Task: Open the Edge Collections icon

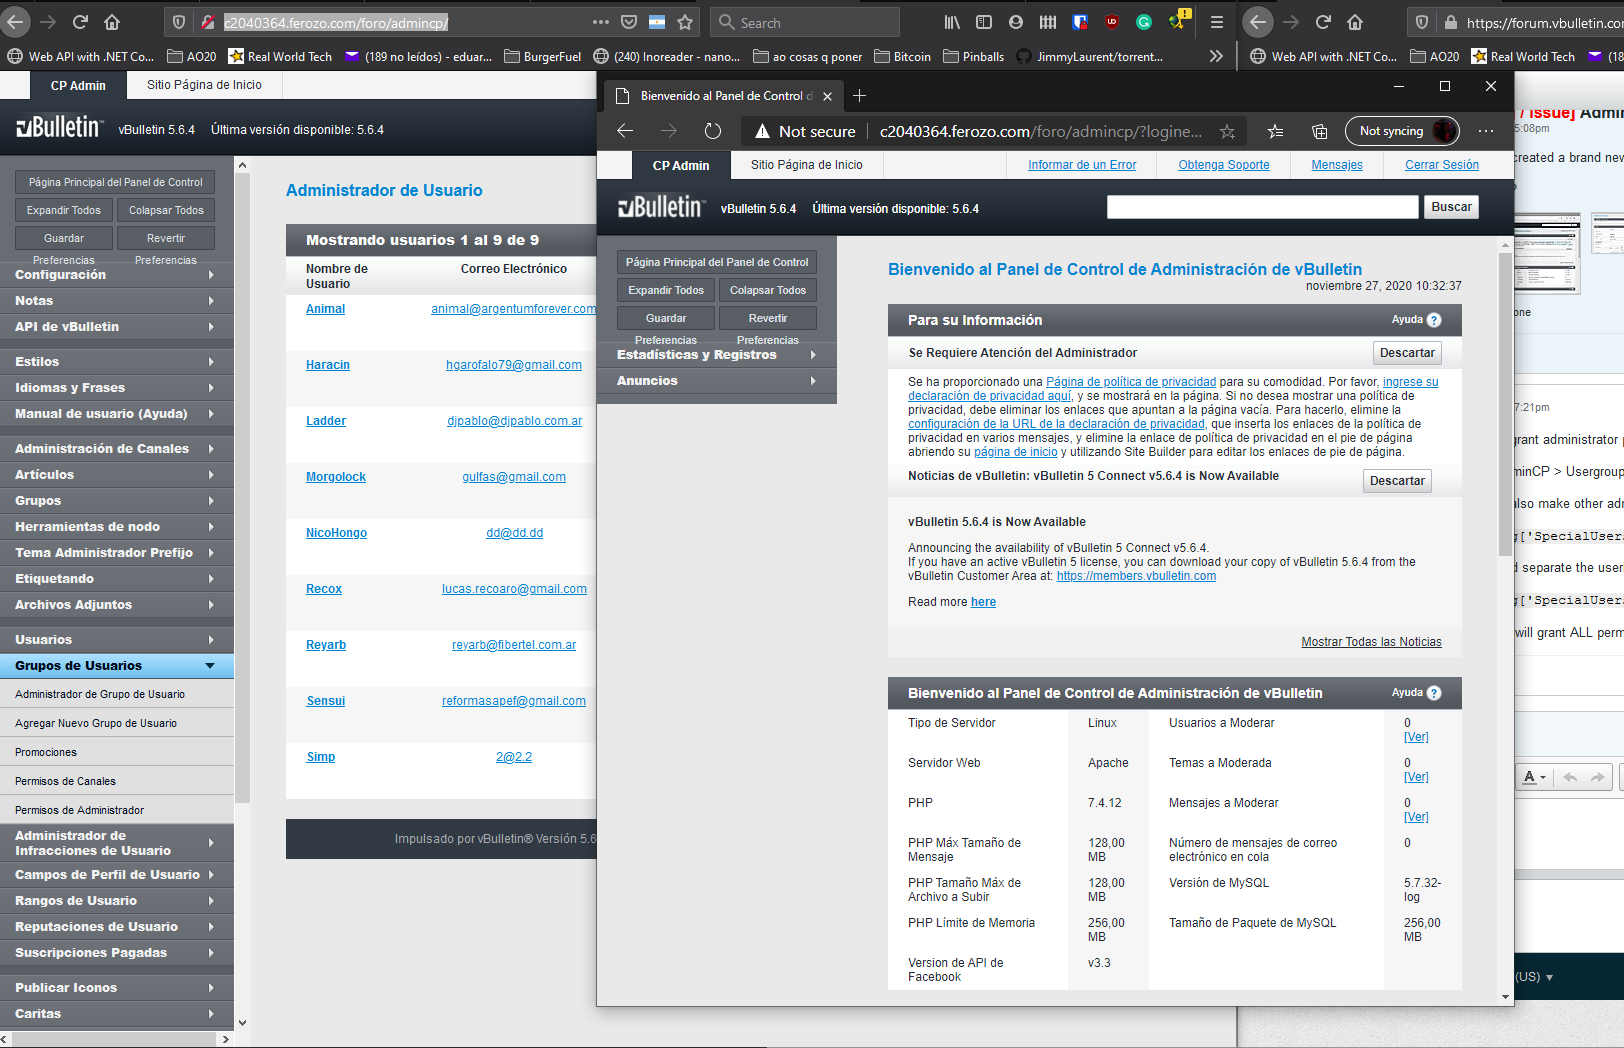Action: click(1320, 131)
